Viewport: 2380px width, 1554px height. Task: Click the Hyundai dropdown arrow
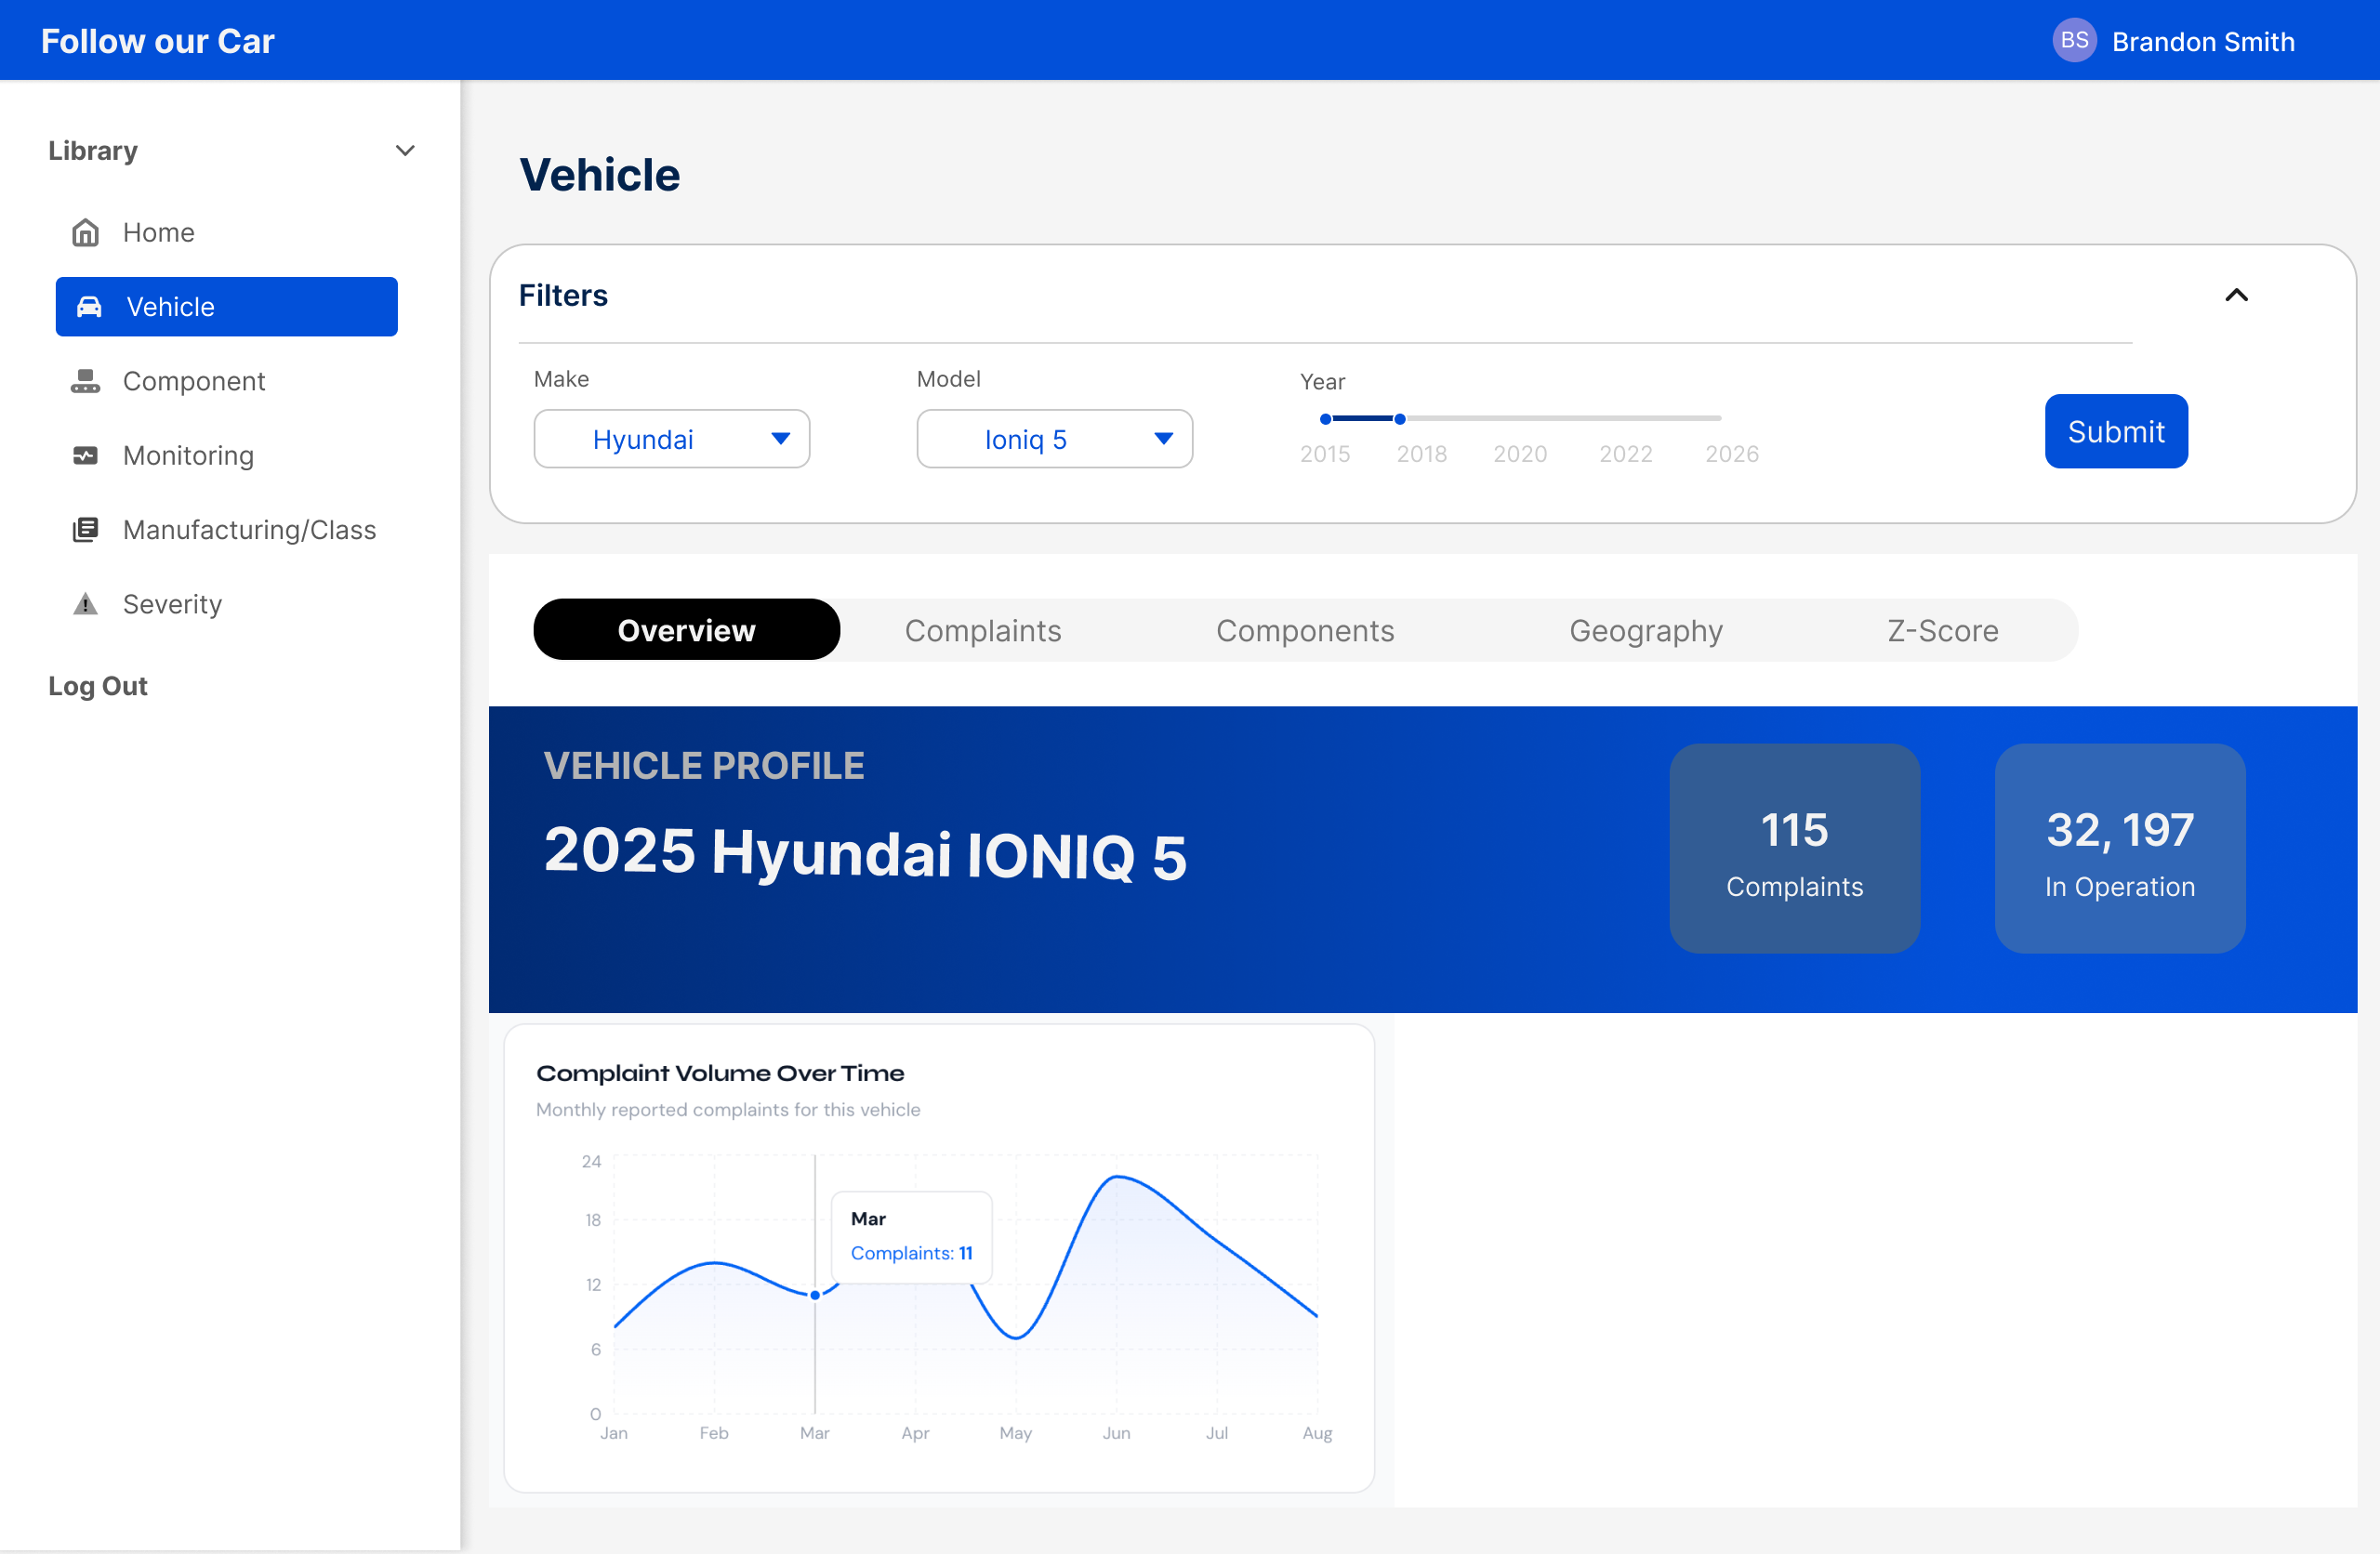click(x=781, y=439)
